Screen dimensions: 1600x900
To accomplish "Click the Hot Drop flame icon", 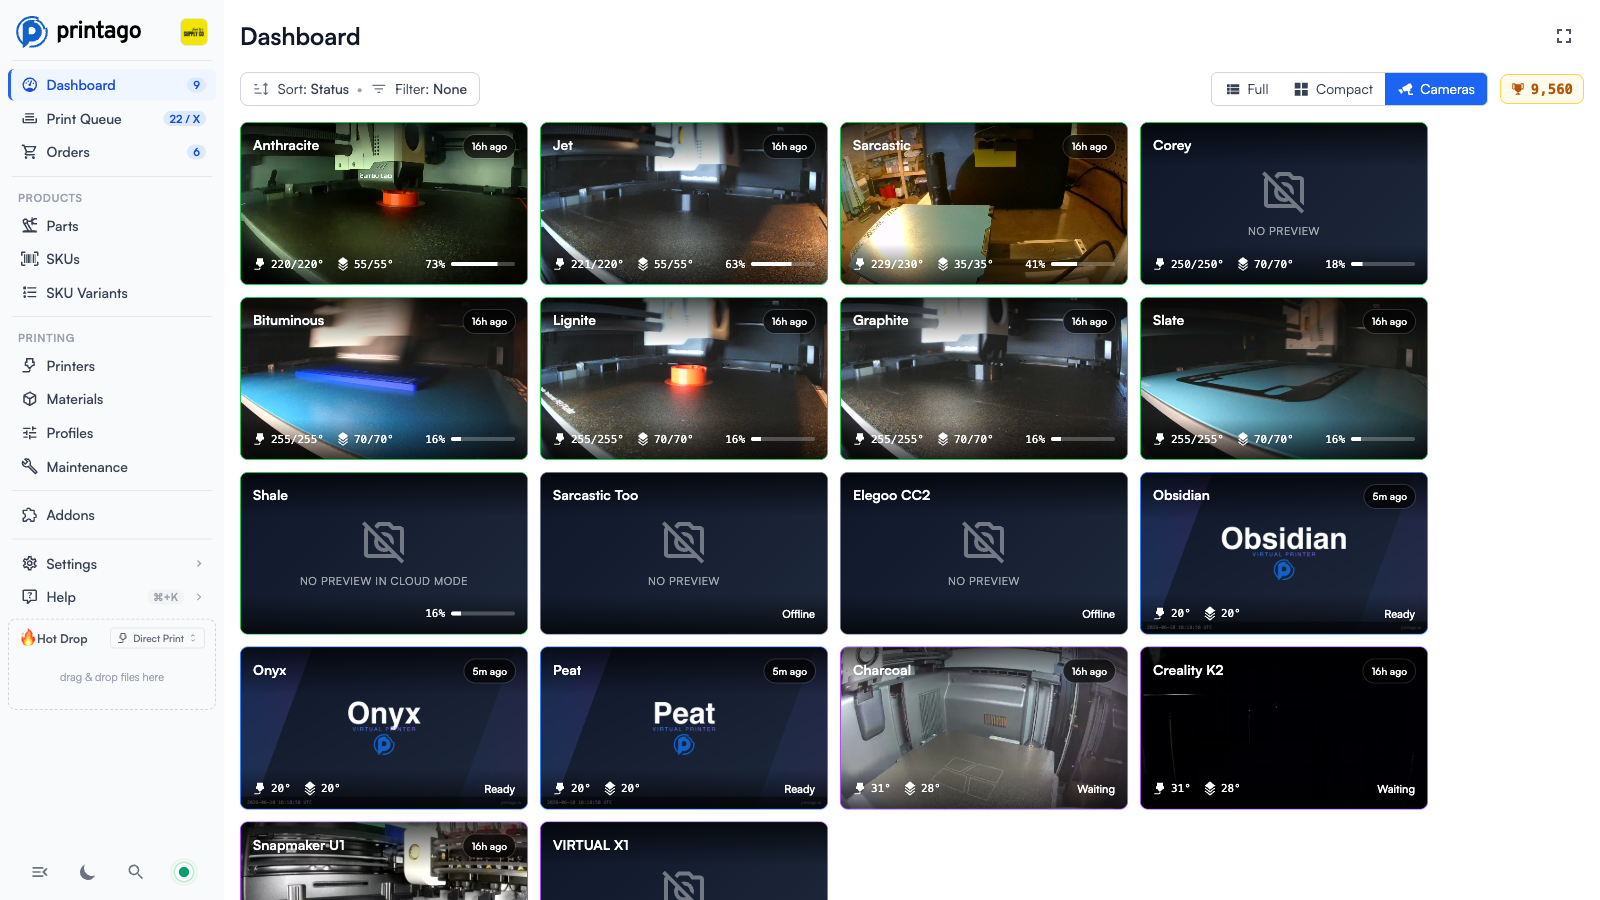I will pyautogui.click(x=28, y=638).
